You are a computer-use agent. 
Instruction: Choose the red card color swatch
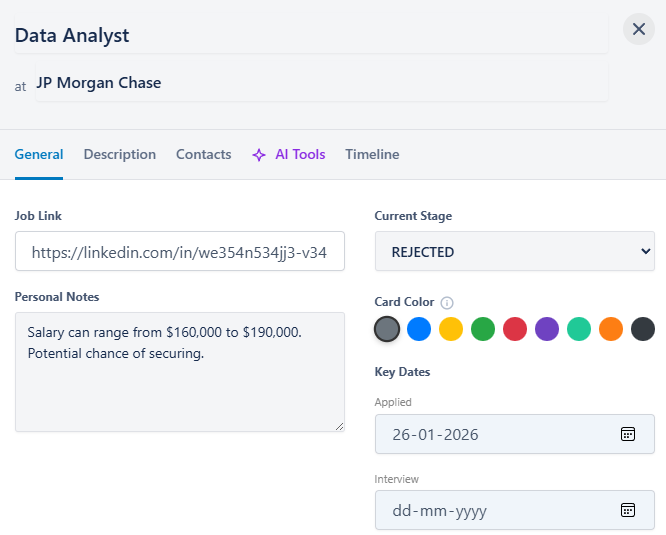(515, 329)
